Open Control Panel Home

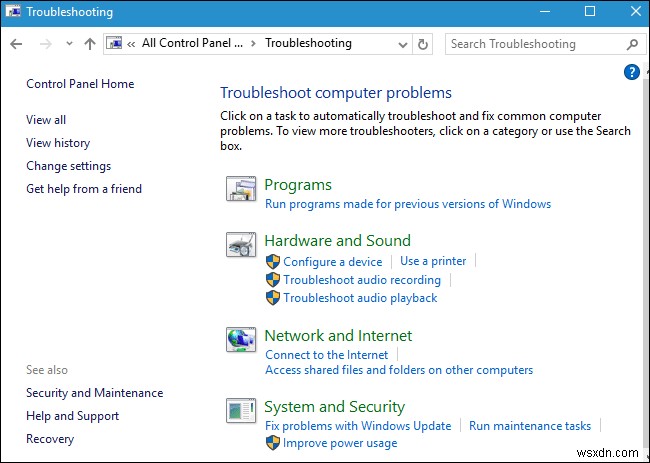(x=80, y=84)
